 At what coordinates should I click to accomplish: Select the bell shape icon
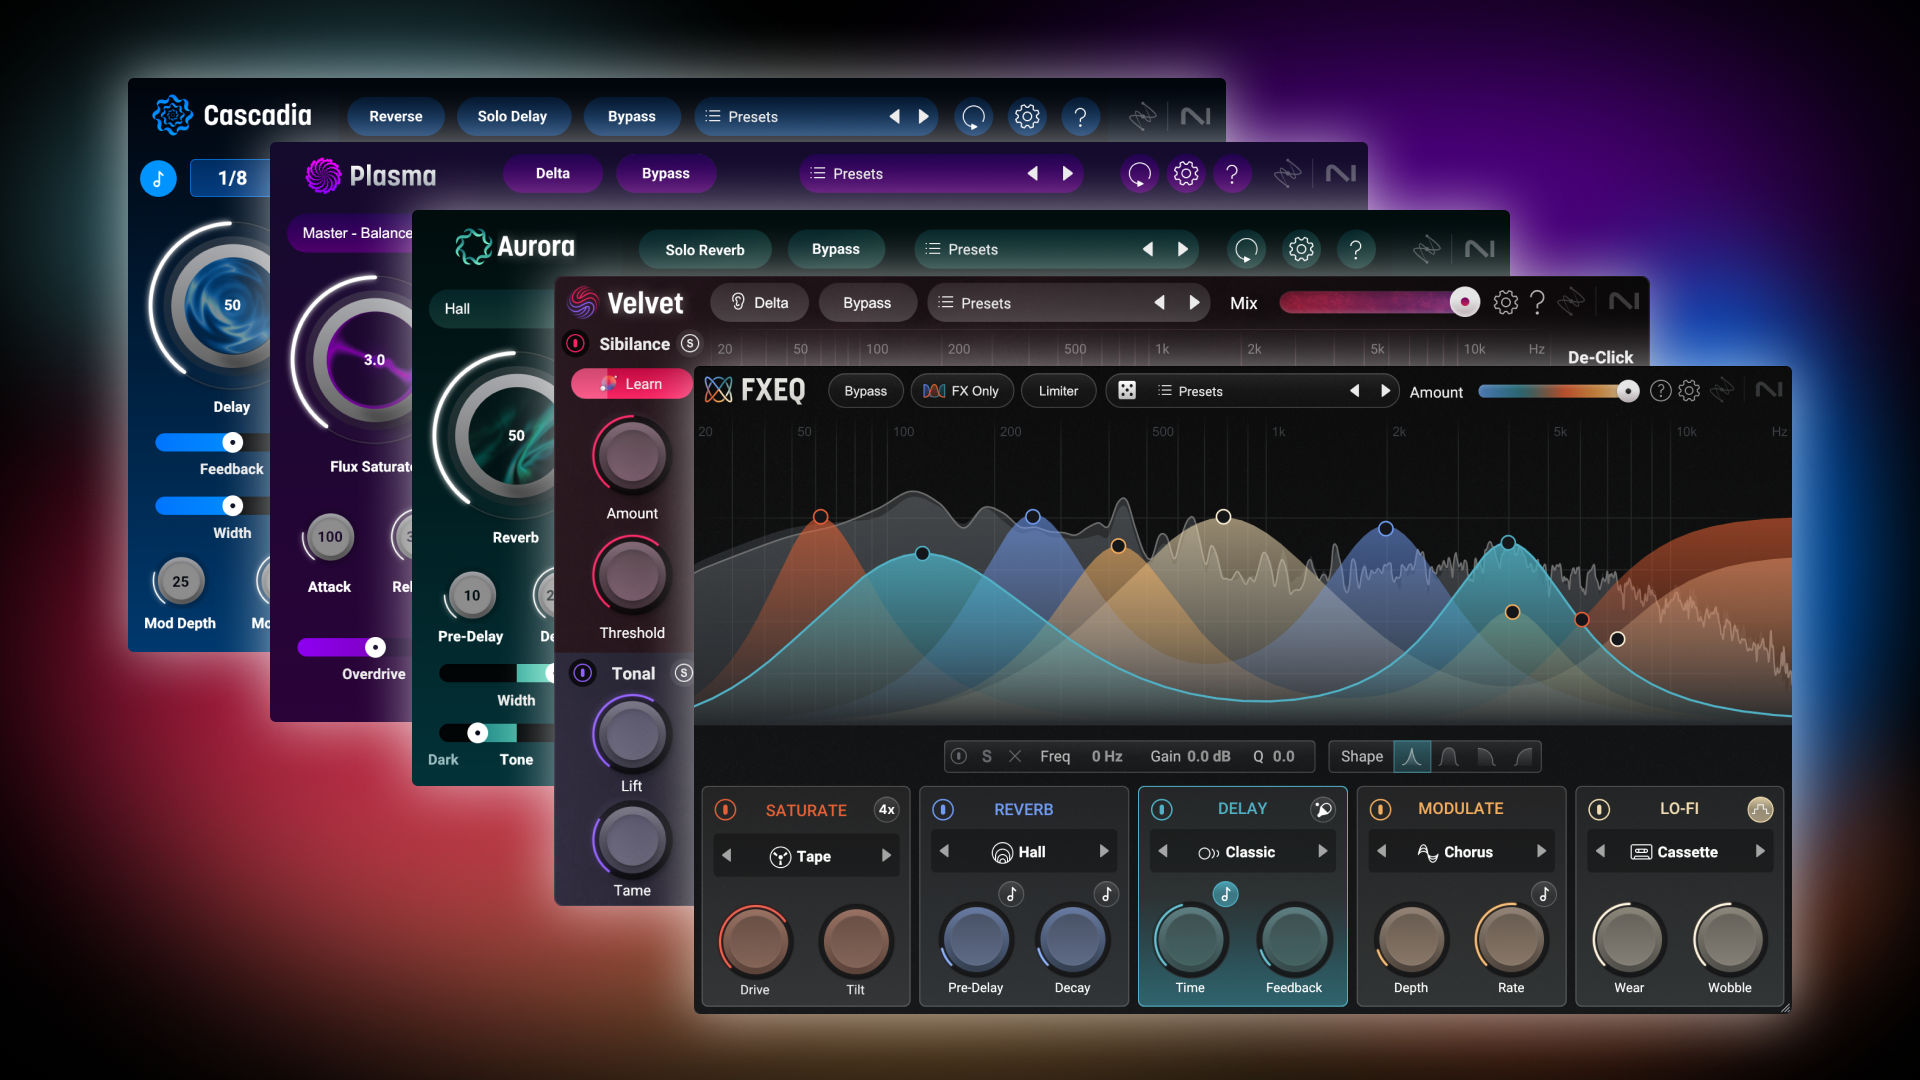[1412, 756]
